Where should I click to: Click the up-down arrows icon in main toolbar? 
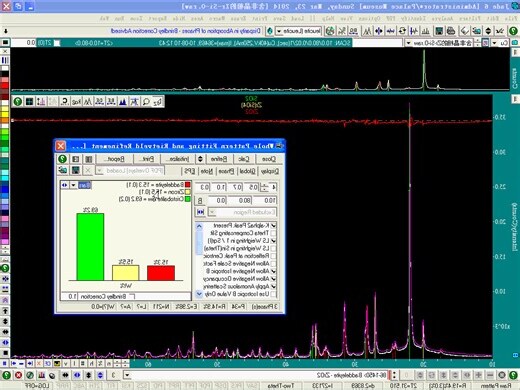coord(488,31)
